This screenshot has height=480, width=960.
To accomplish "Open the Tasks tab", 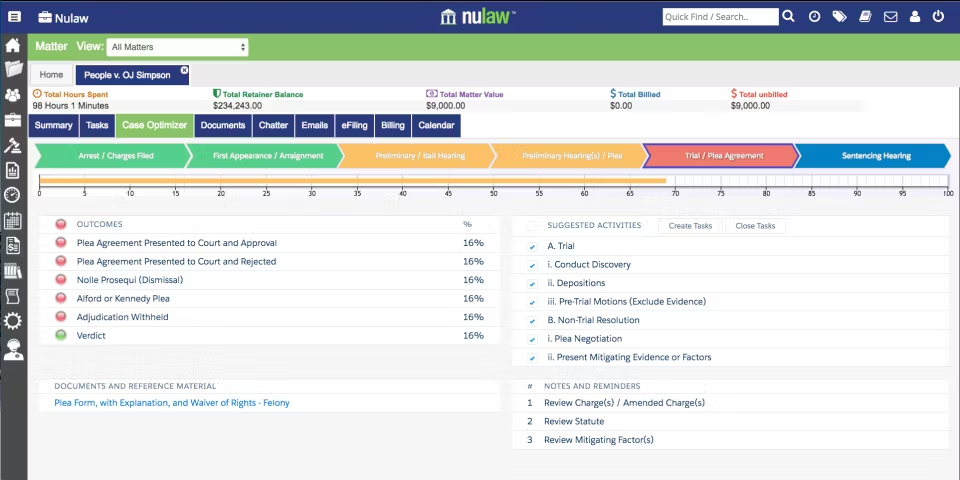I will (x=97, y=126).
